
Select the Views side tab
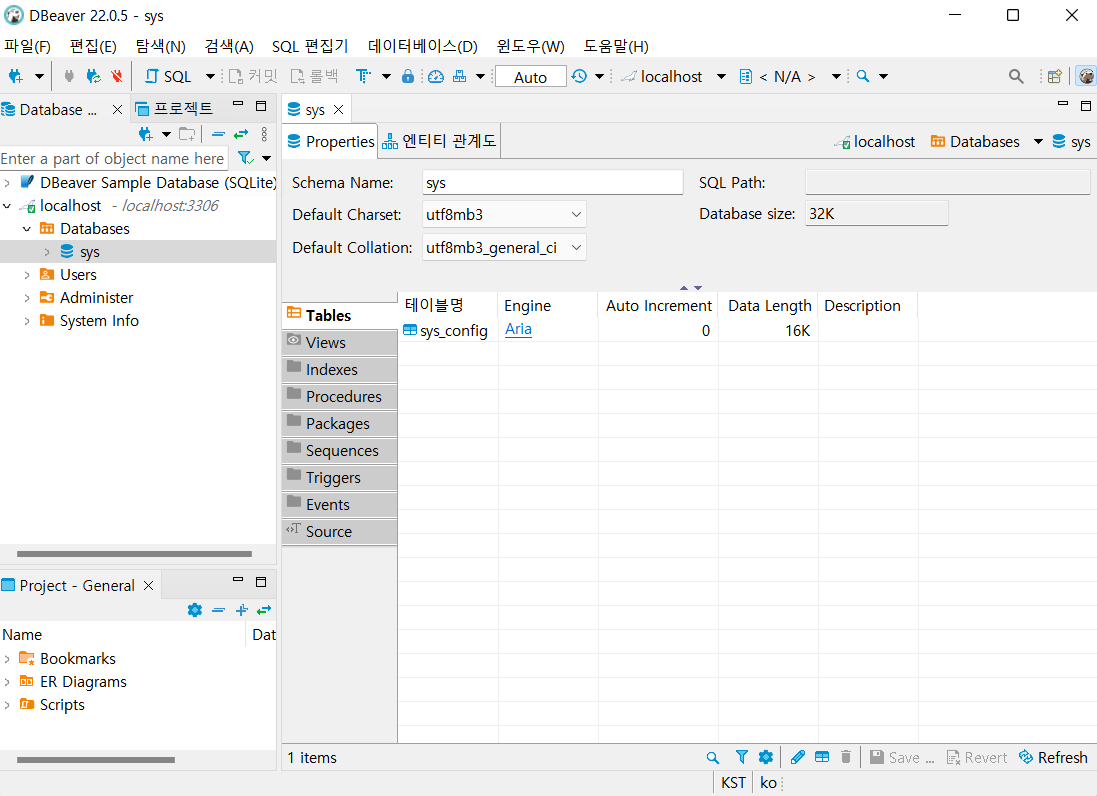tap(340, 342)
